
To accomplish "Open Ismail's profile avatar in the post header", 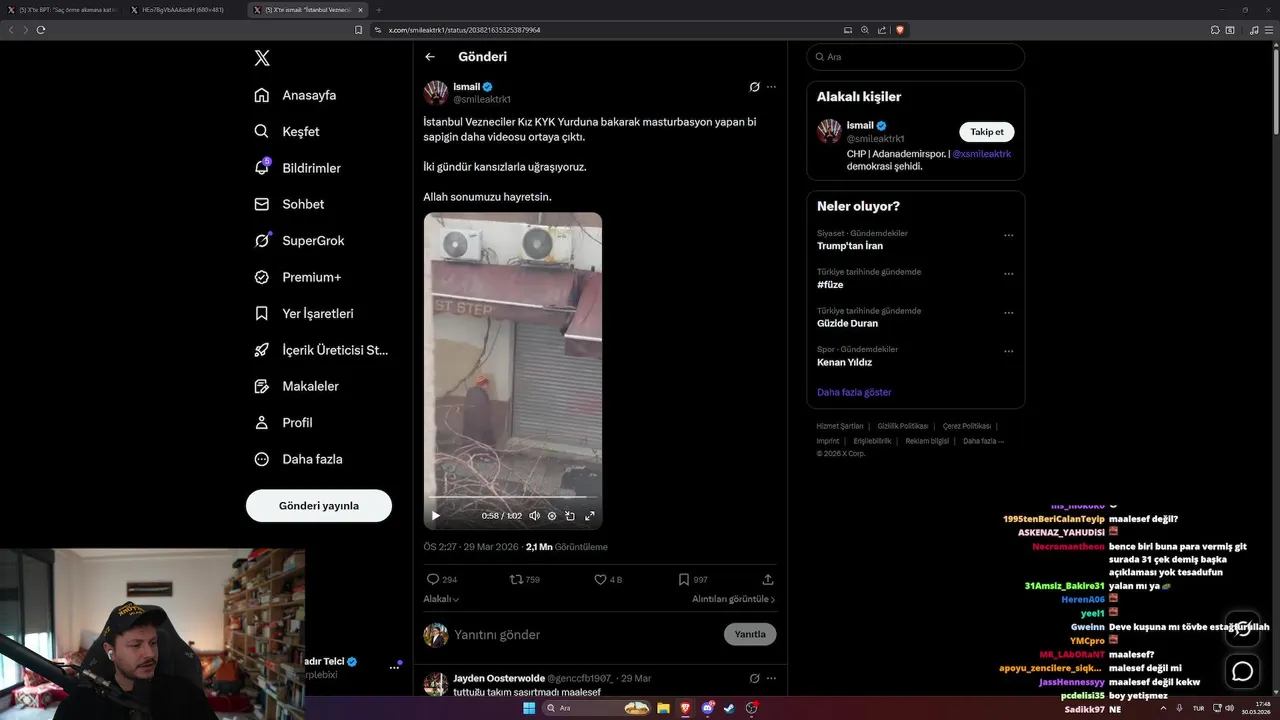I will pos(435,93).
